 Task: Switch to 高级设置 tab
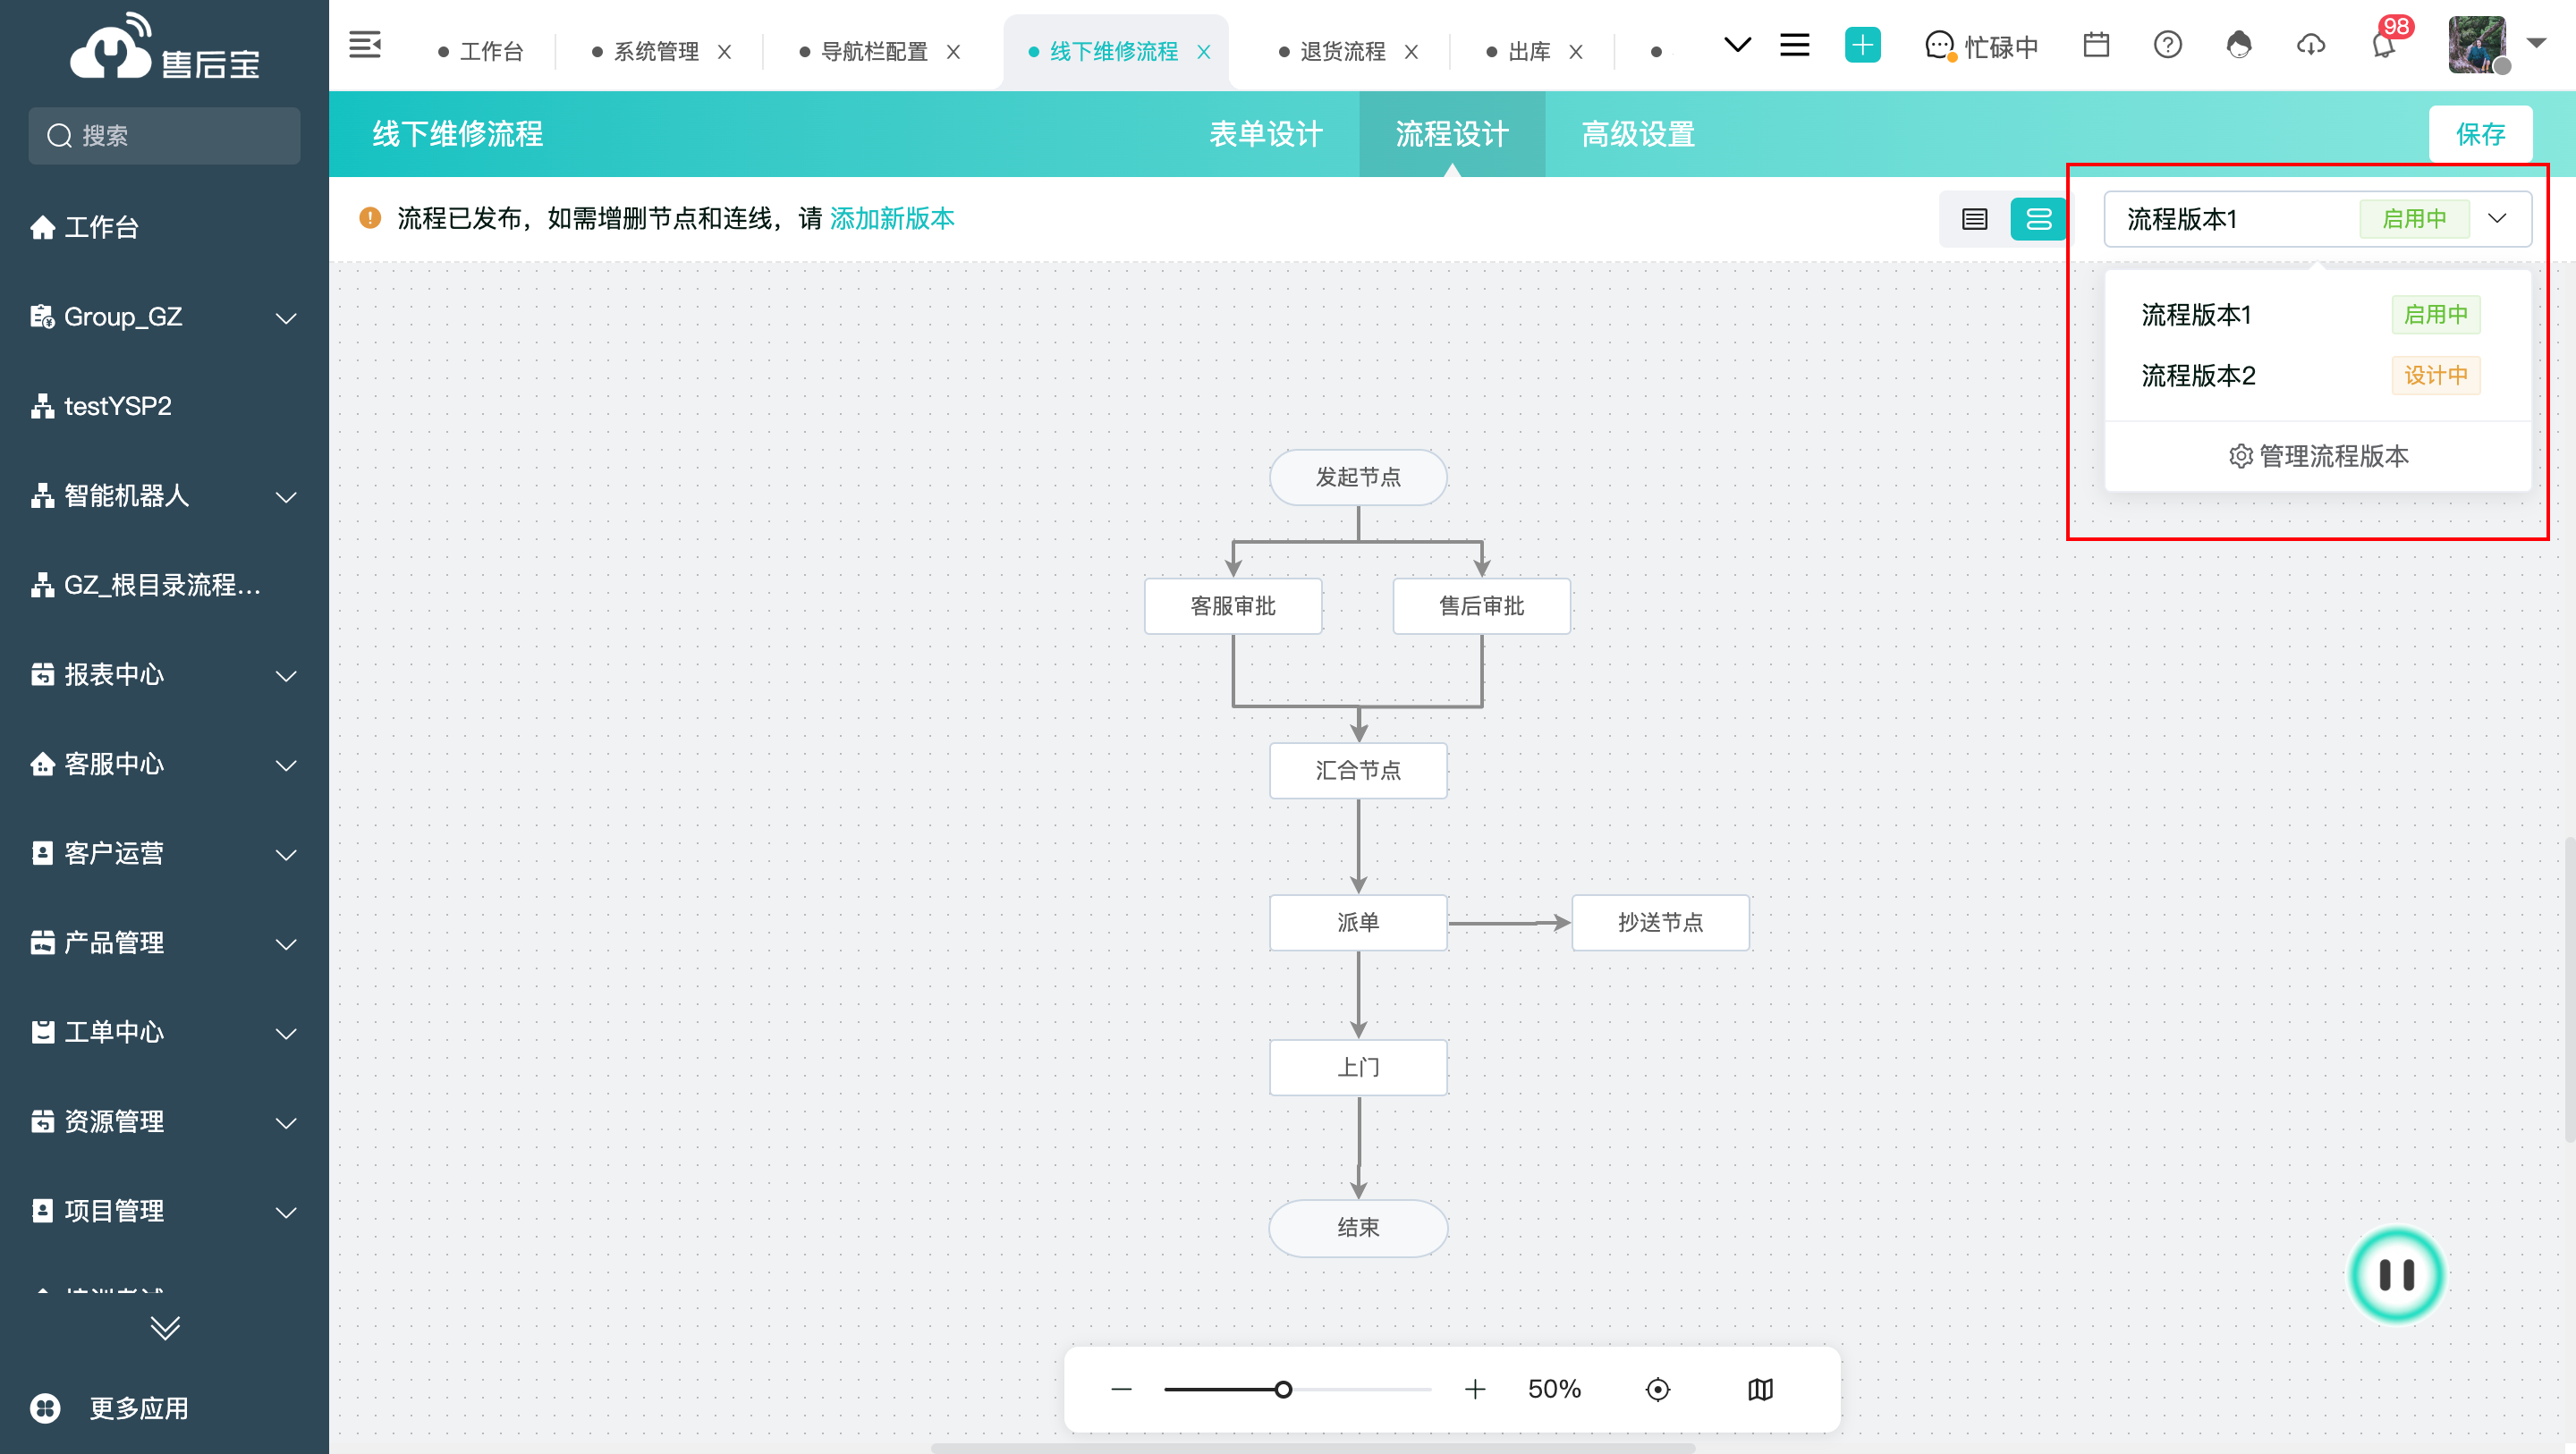(1638, 134)
